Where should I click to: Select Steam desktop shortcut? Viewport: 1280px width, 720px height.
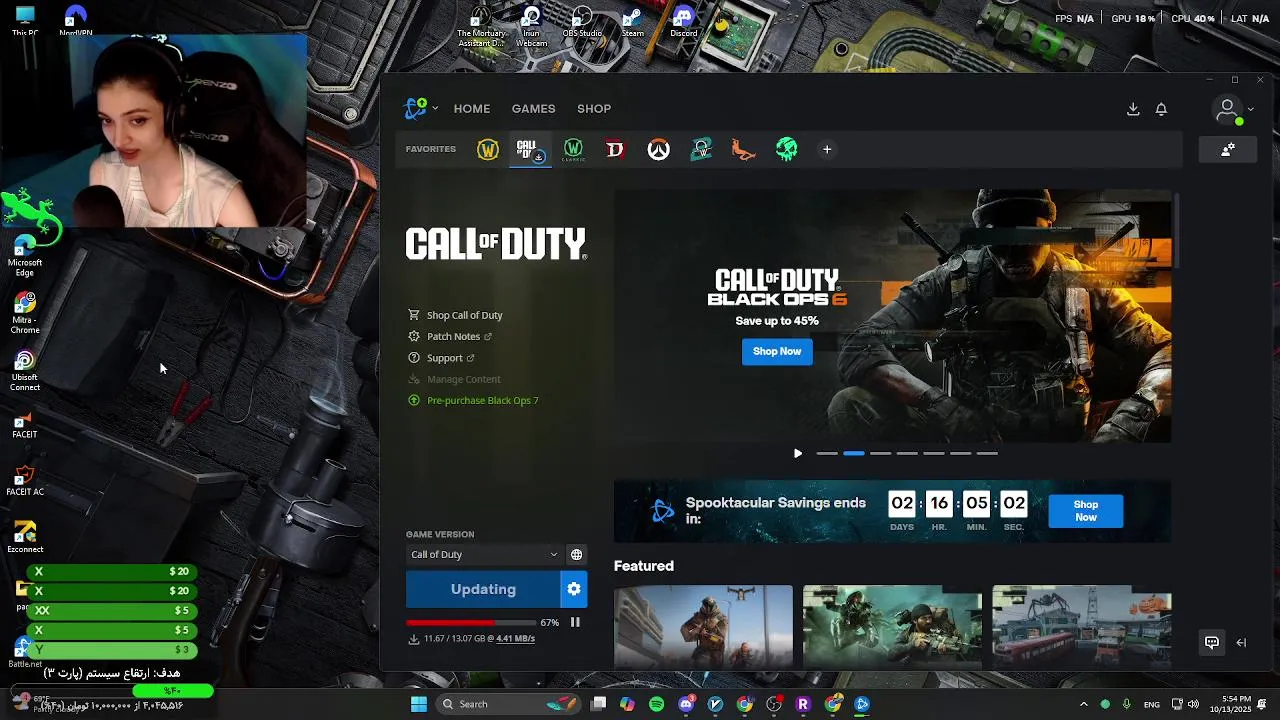coord(633,22)
